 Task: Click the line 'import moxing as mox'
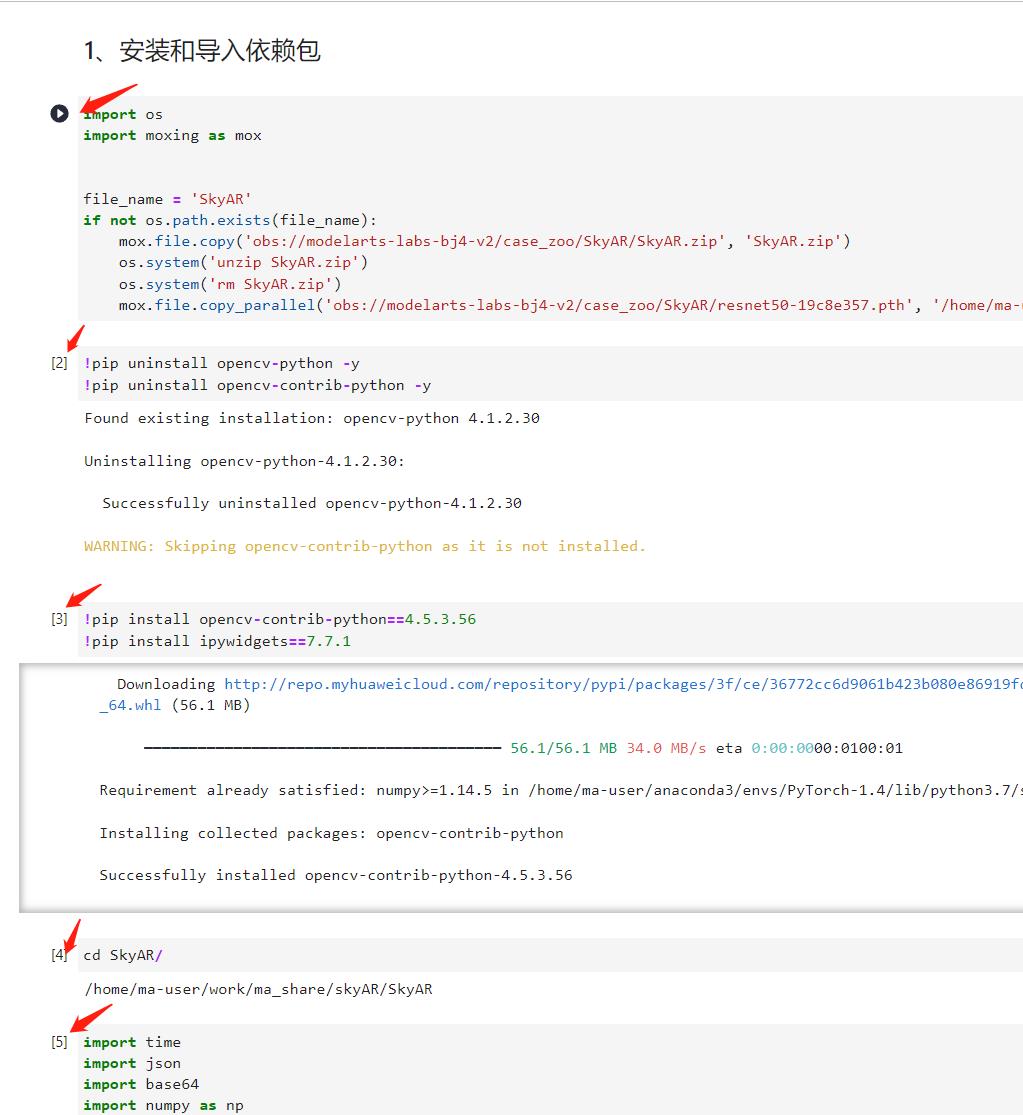tap(173, 136)
